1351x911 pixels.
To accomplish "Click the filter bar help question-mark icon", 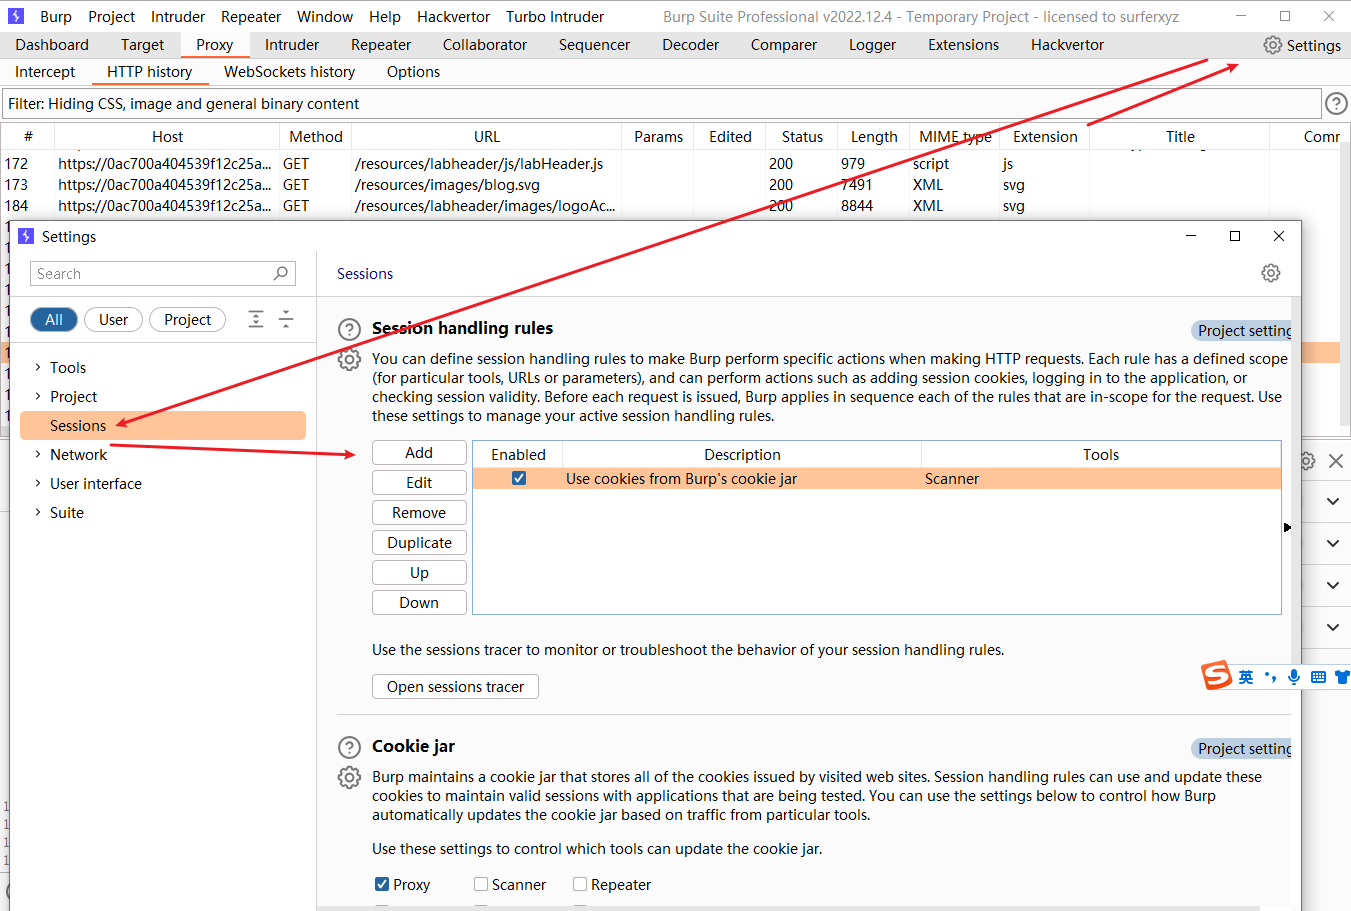I will [x=1336, y=103].
